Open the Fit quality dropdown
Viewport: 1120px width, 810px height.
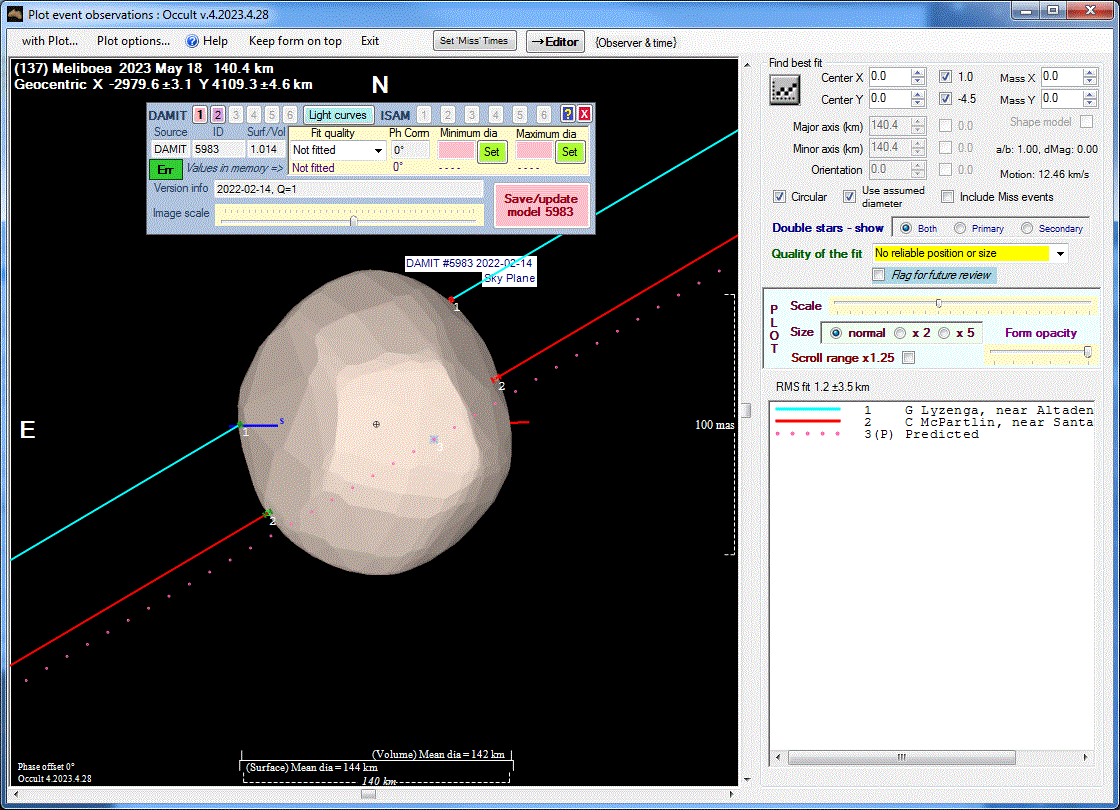click(x=377, y=150)
